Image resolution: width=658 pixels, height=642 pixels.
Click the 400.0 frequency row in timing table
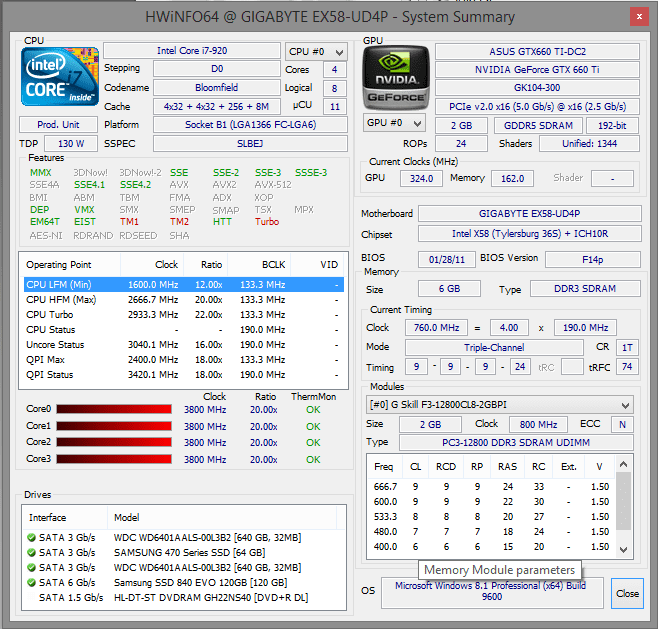[x=491, y=547]
